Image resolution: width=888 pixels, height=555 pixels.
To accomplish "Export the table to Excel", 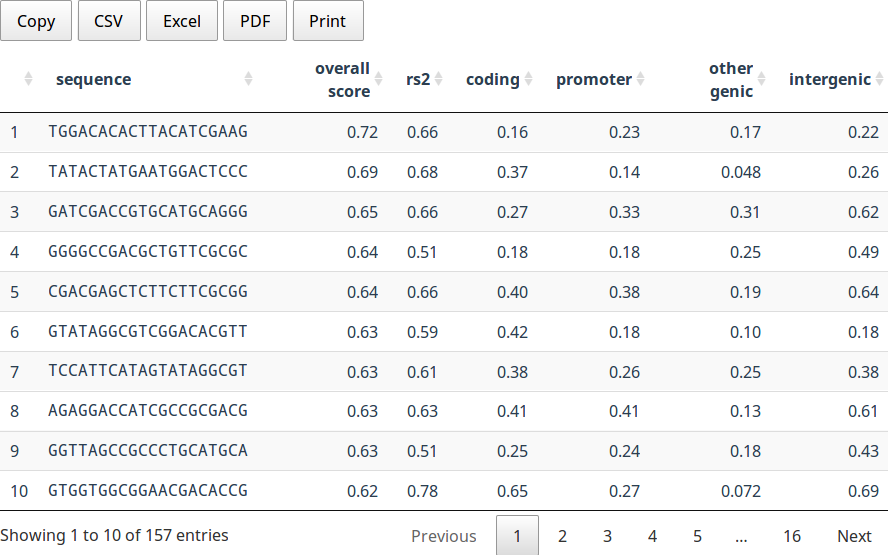I will pyautogui.click(x=182, y=21).
